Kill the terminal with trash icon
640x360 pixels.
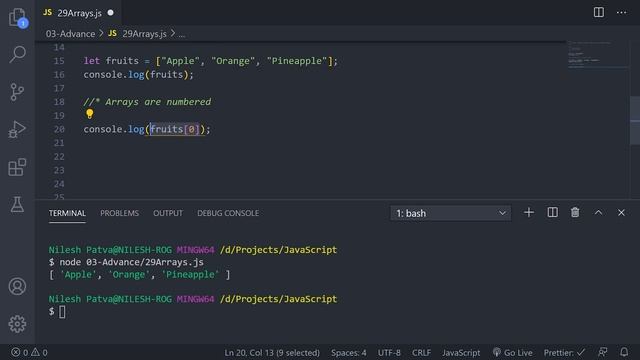coord(575,213)
